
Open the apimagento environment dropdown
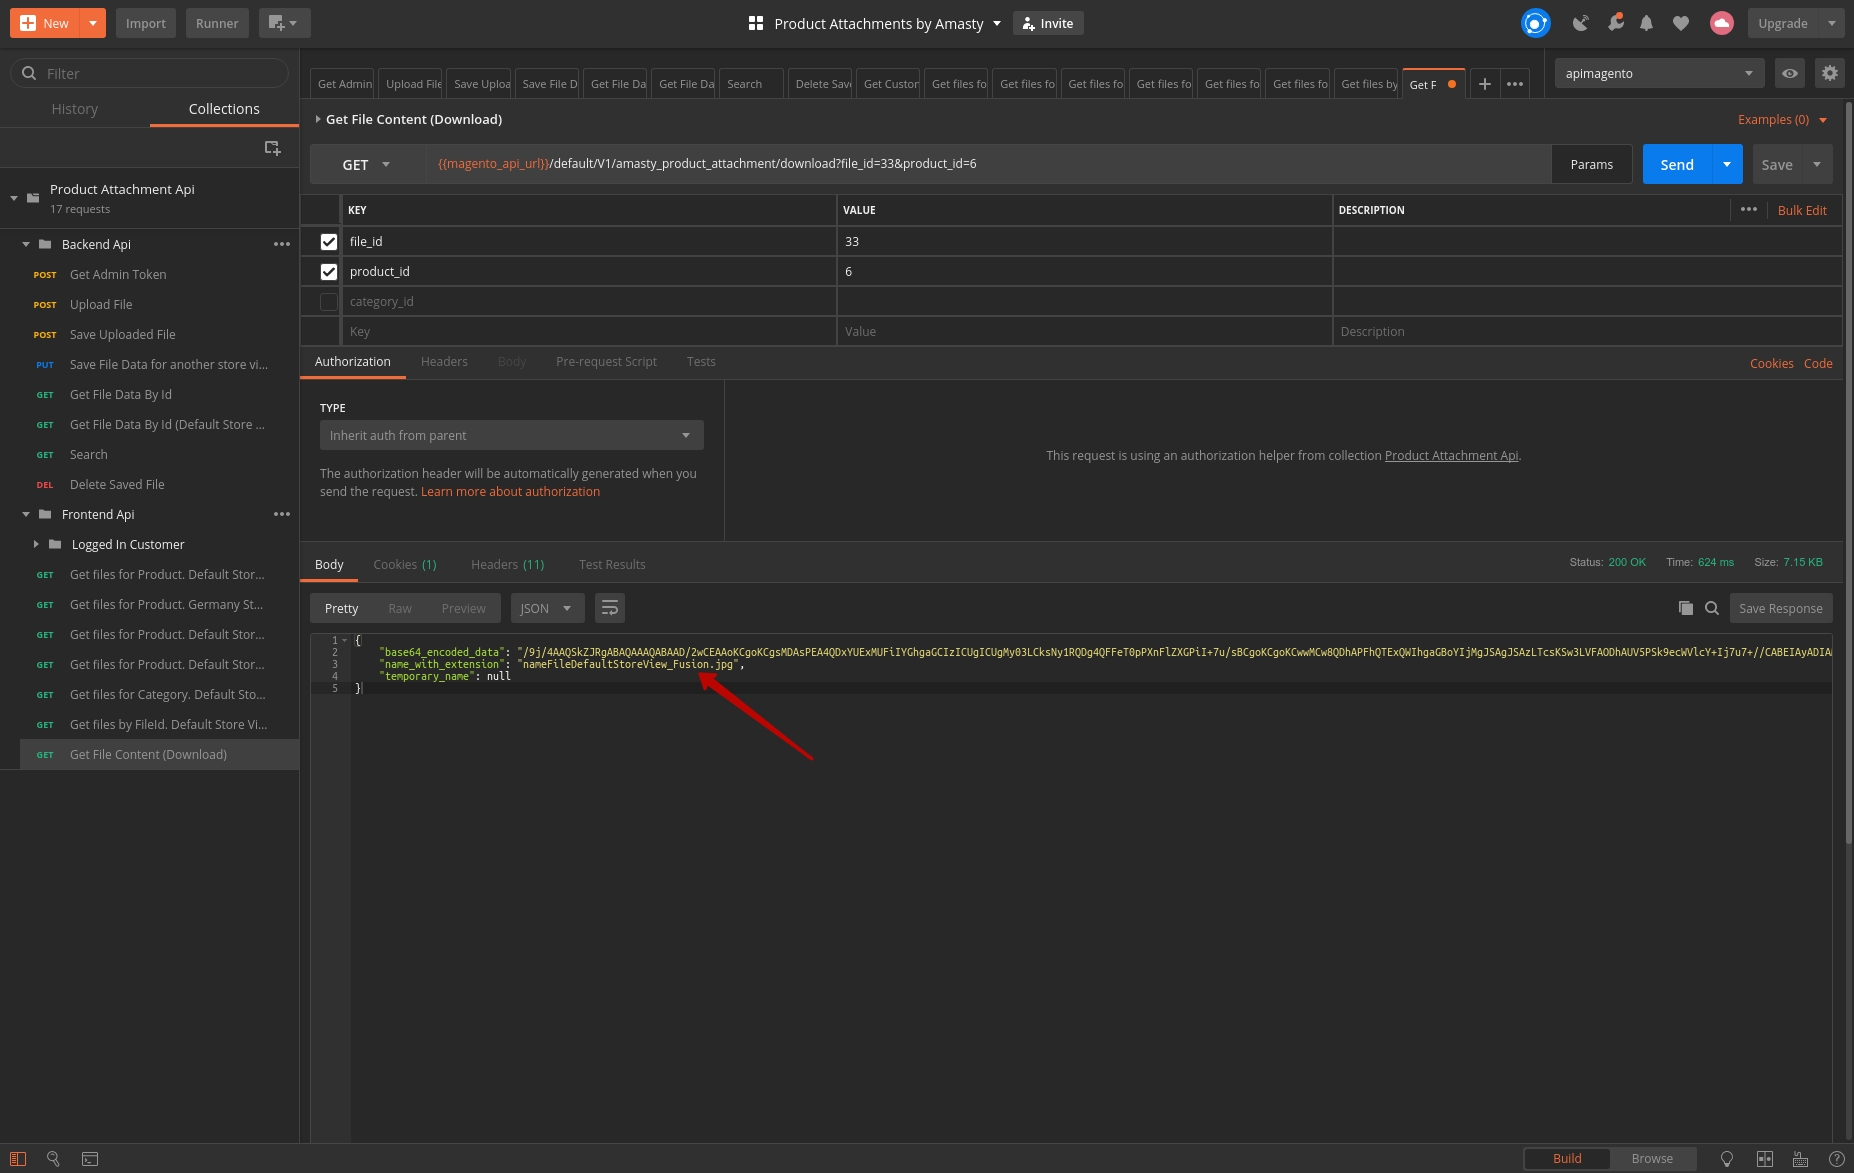(x=1657, y=73)
